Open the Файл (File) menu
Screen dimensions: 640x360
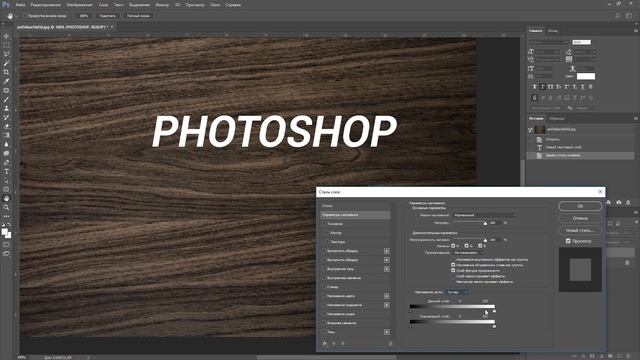tap(20, 5)
